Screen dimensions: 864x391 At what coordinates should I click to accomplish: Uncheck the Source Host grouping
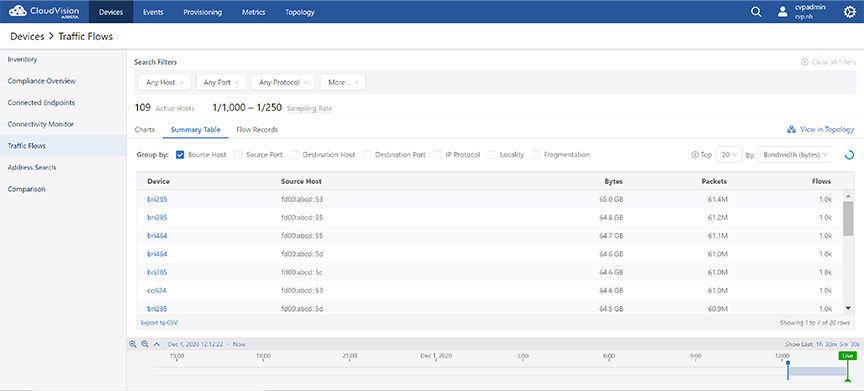180,155
